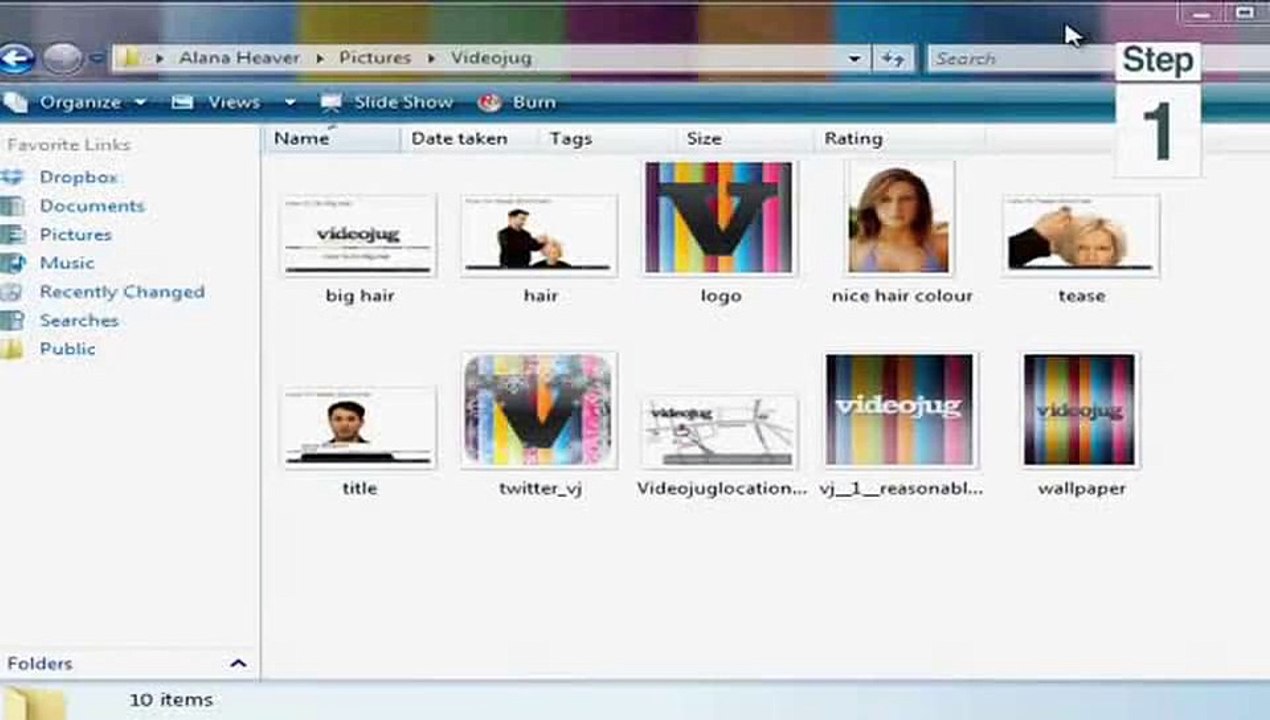Start the Slide Show
Screen dimensions: 1270x720
[403, 102]
